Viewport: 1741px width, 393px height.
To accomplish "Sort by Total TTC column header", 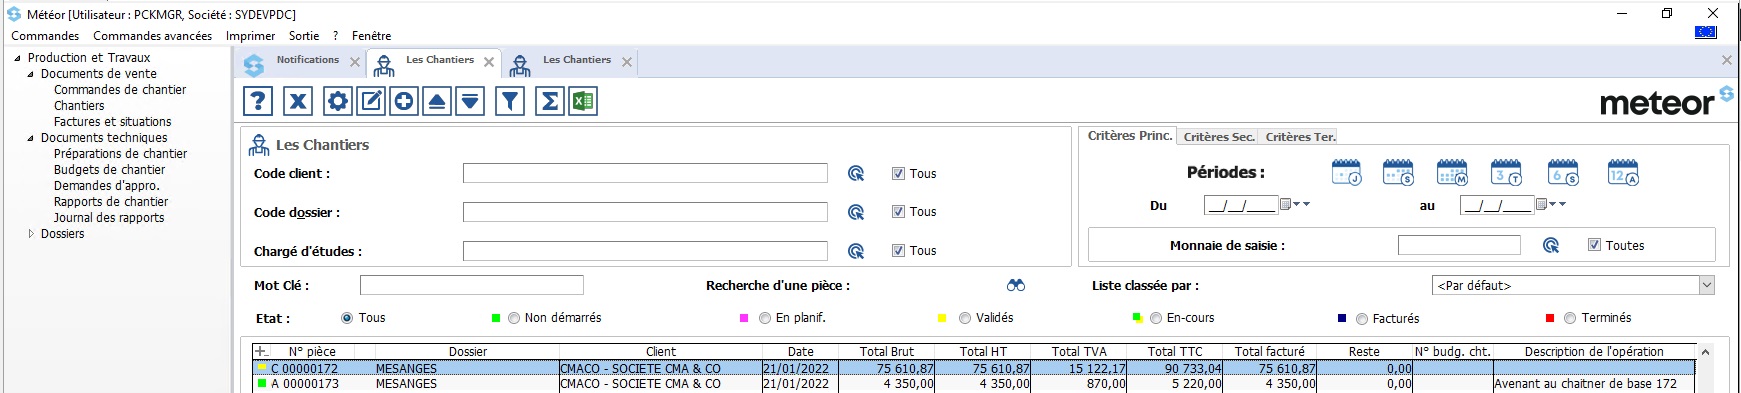I will 1175,352.
